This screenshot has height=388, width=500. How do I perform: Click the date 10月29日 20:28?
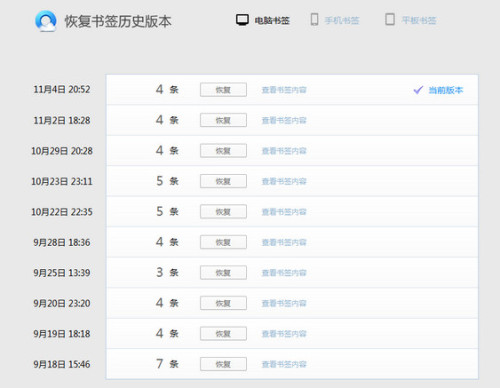point(62,151)
